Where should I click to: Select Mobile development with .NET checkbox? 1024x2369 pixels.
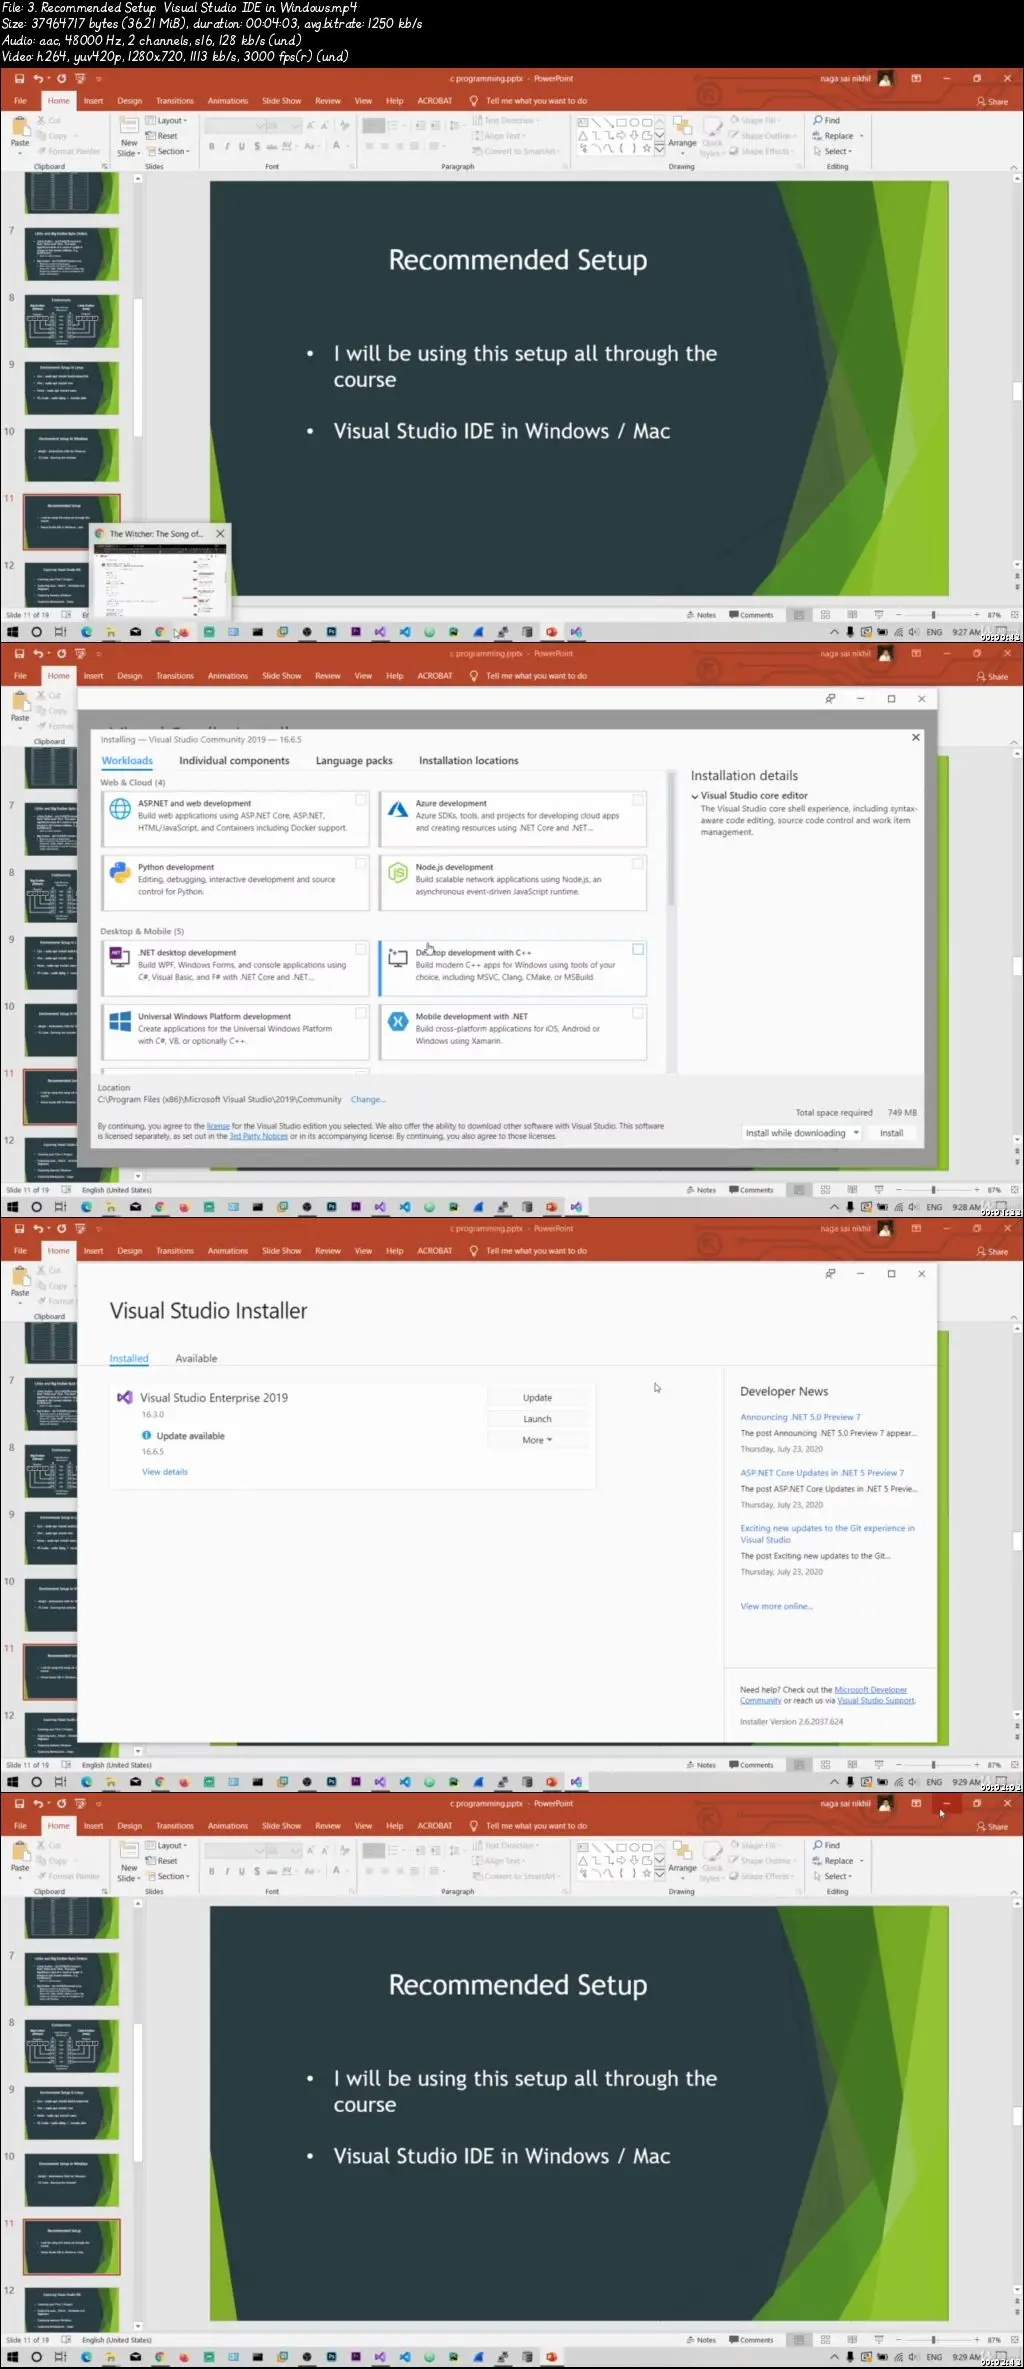(x=638, y=1013)
